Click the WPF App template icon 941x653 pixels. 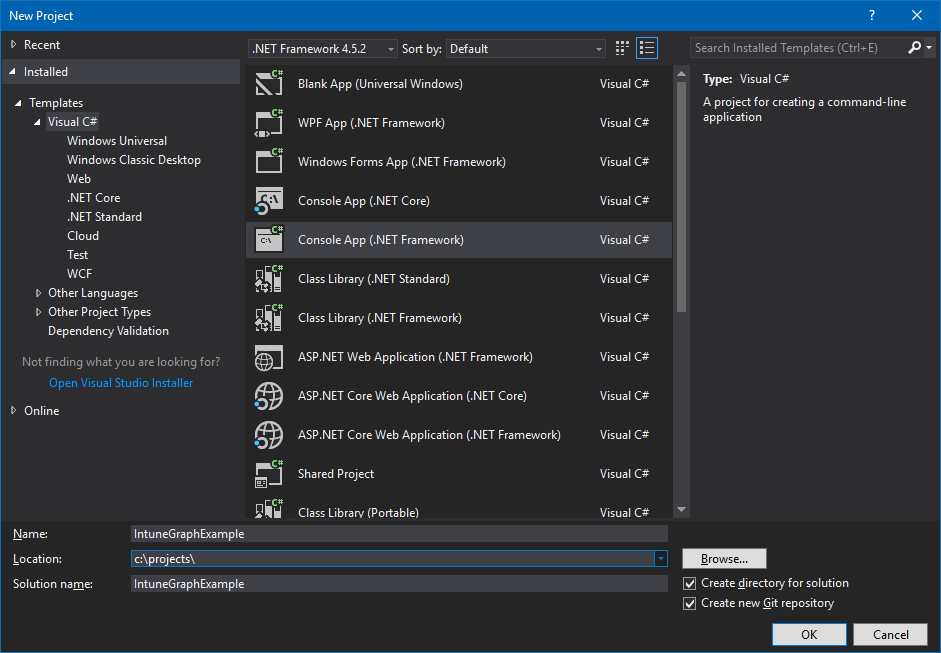[266, 122]
